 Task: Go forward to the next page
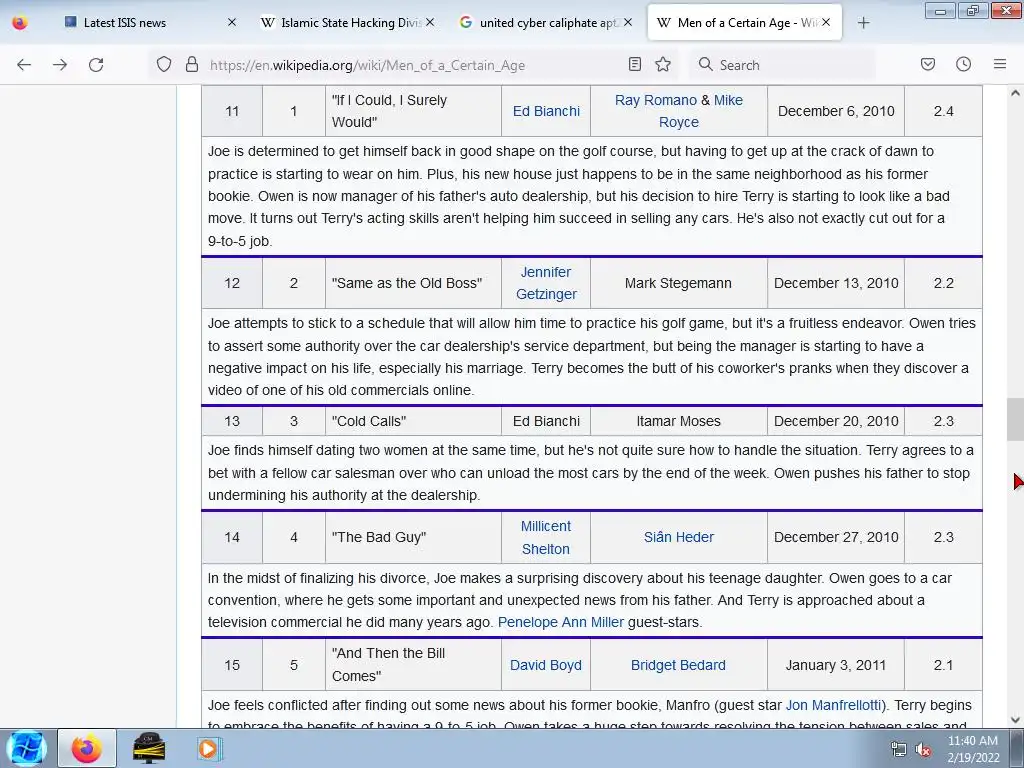coord(60,65)
